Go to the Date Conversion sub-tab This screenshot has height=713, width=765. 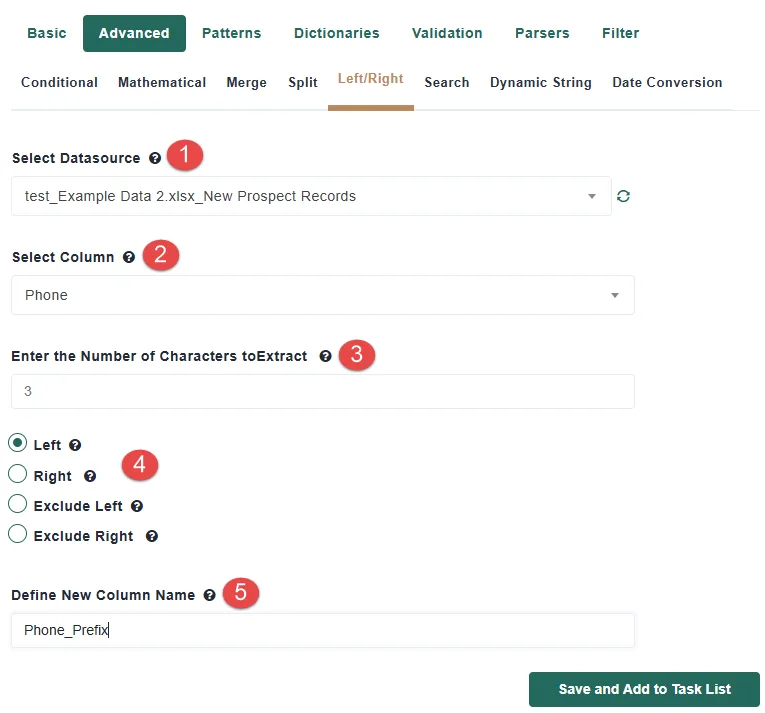(667, 82)
